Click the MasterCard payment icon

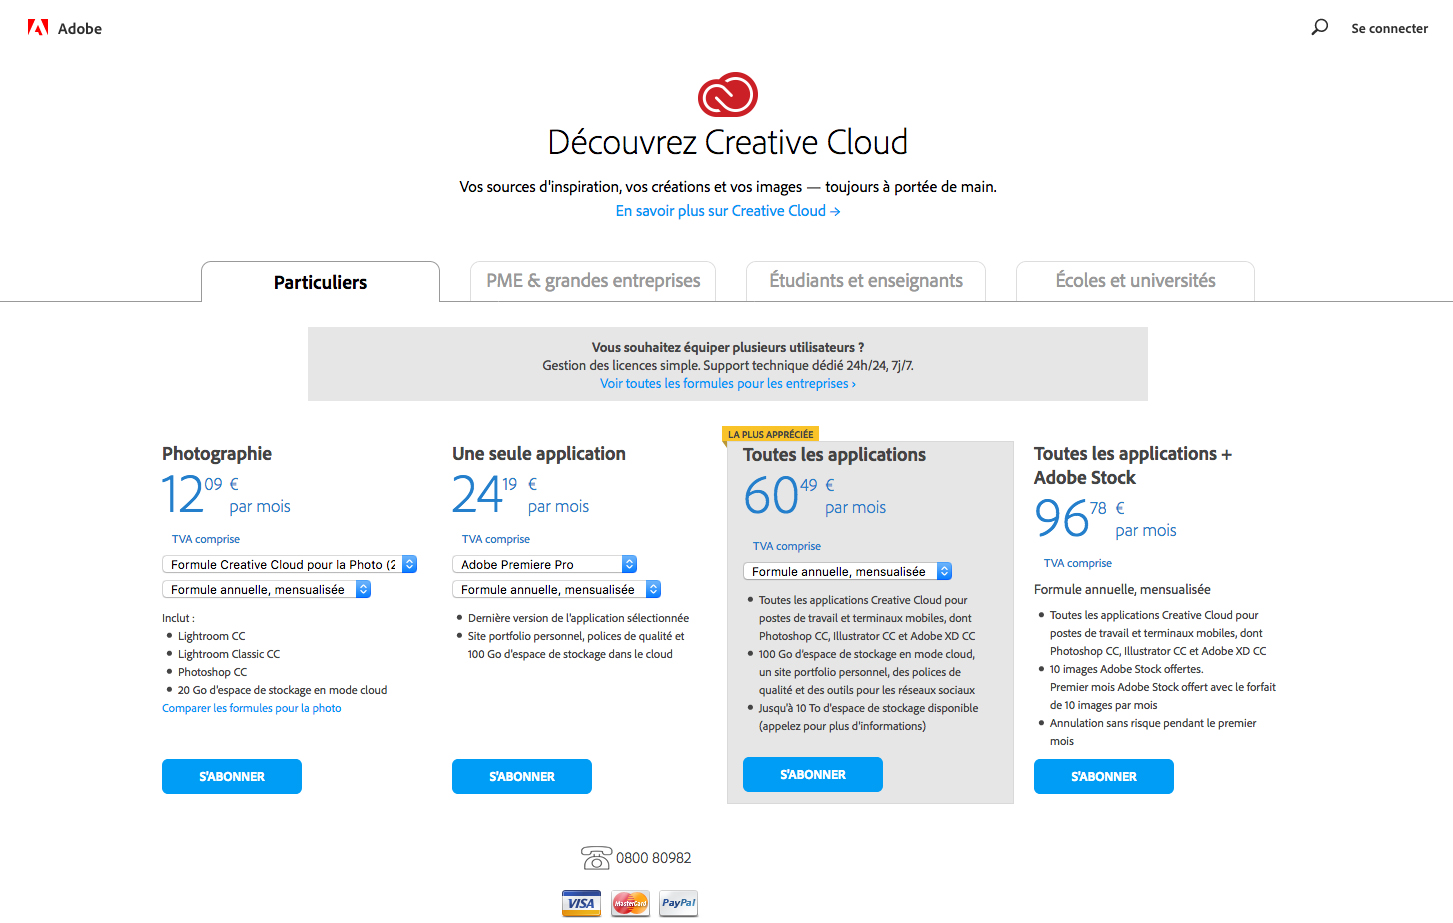click(x=630, y=903)
